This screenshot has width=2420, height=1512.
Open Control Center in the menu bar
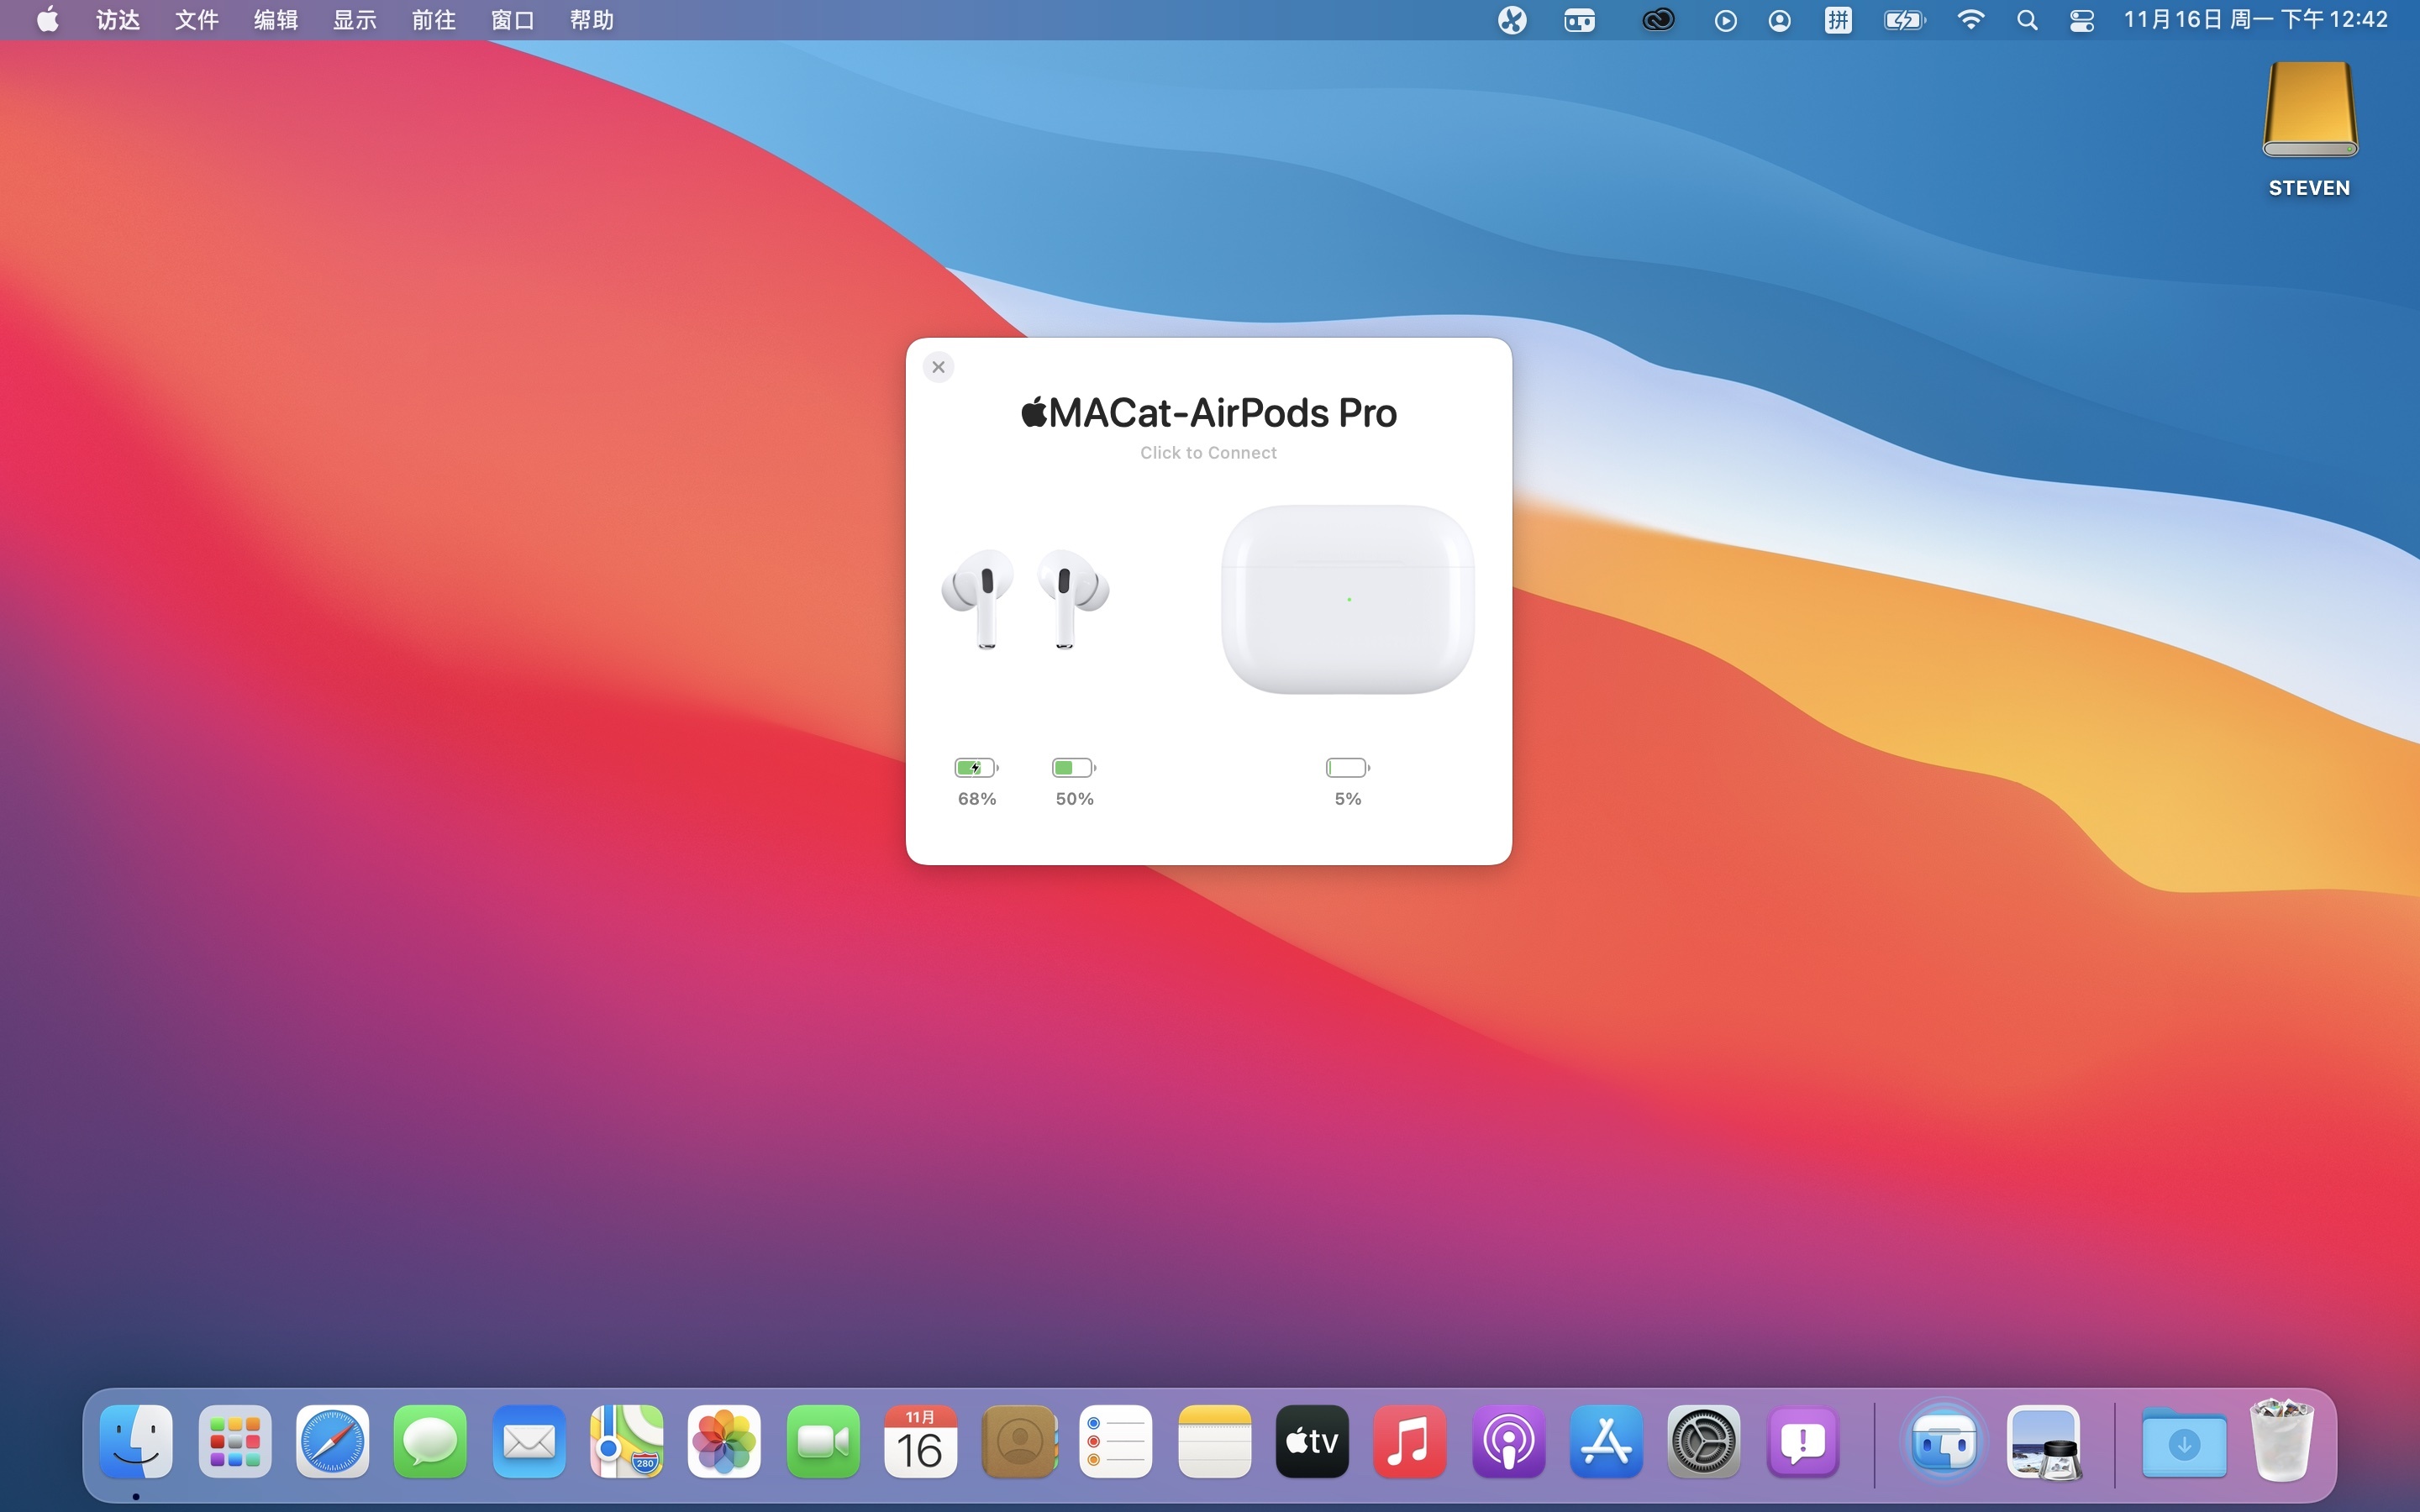(2082, 20)
